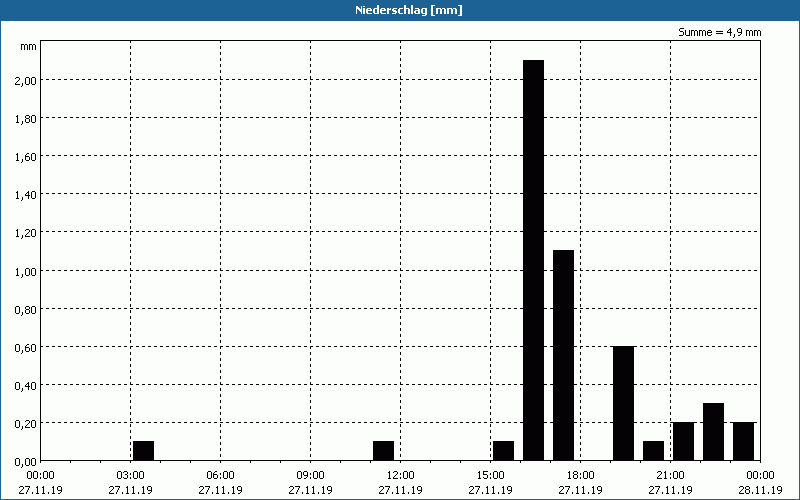Click the 1,20 y-axis value

[x=26, y=233]
